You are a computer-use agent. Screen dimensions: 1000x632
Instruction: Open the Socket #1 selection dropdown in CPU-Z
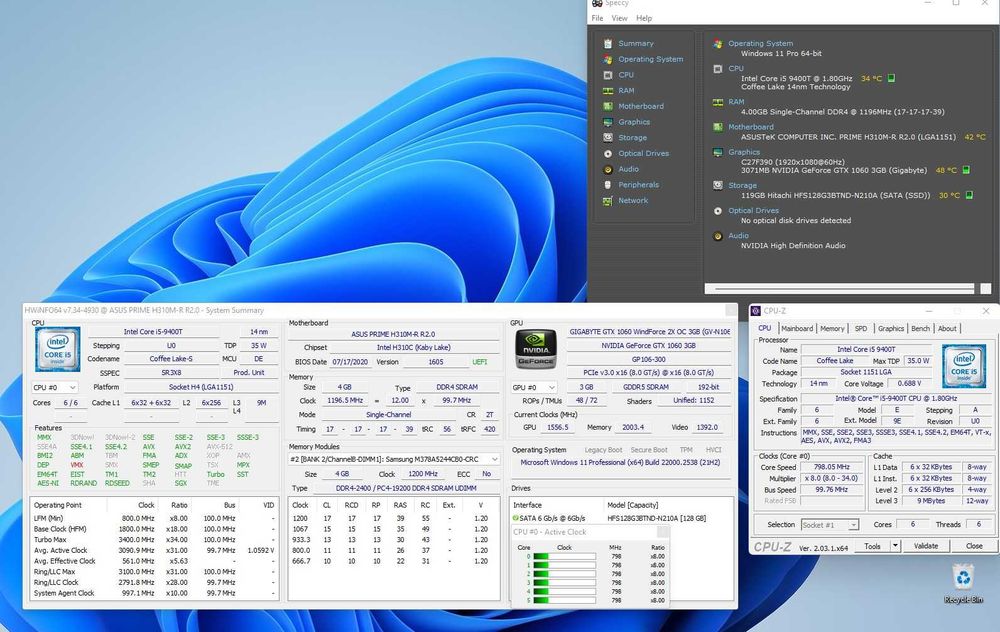(x=830, y=525)
